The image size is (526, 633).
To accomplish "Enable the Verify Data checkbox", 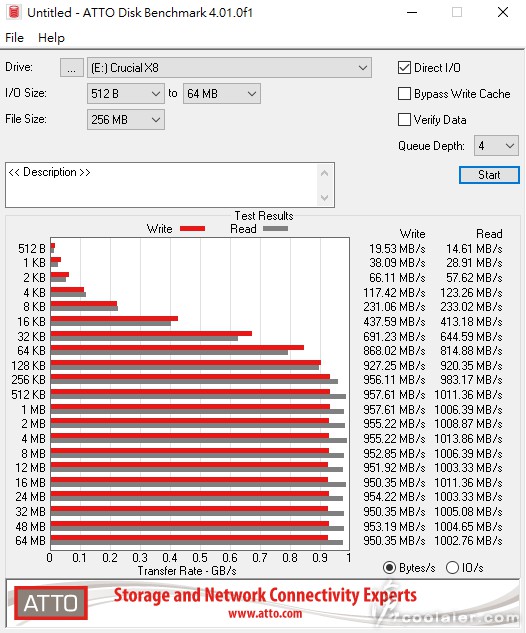I will 404,119.
